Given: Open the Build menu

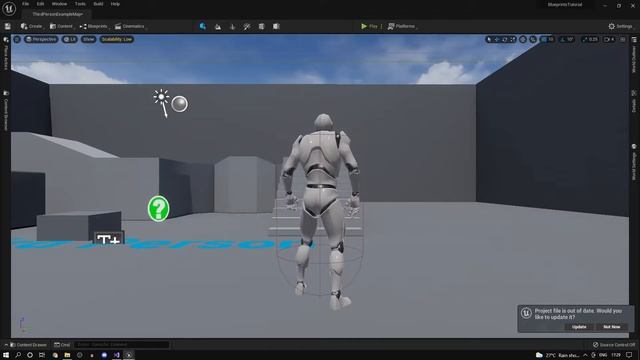Looking at the screenshot, I should 98,4.
